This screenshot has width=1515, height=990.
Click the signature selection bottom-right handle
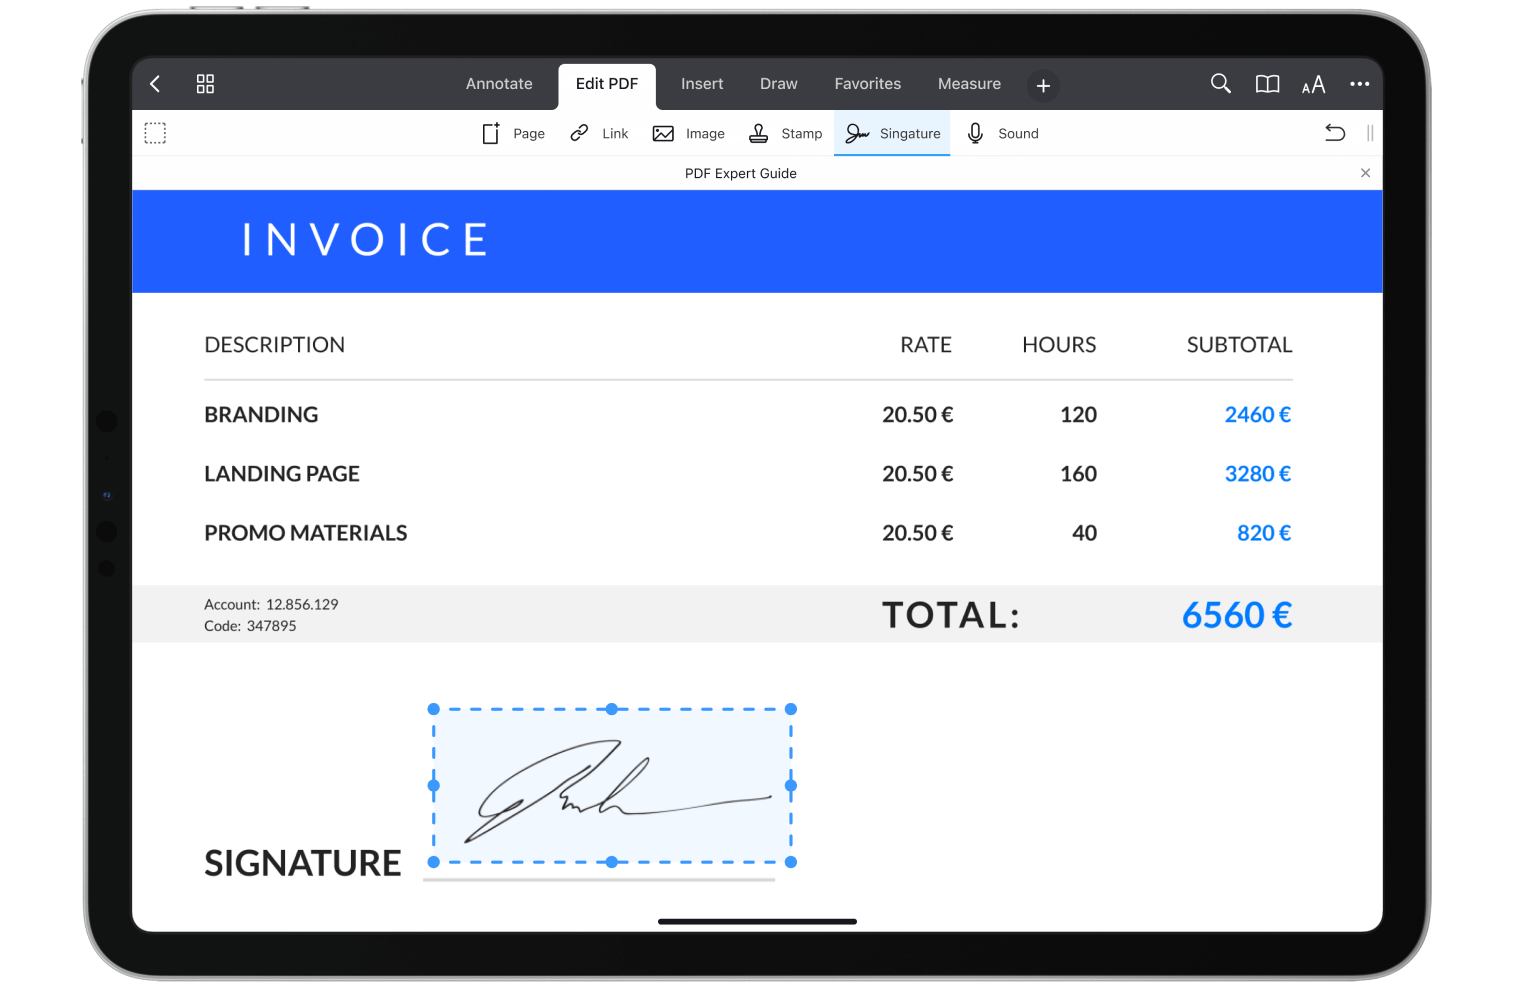pyautogui.click(x=791, y=862)
